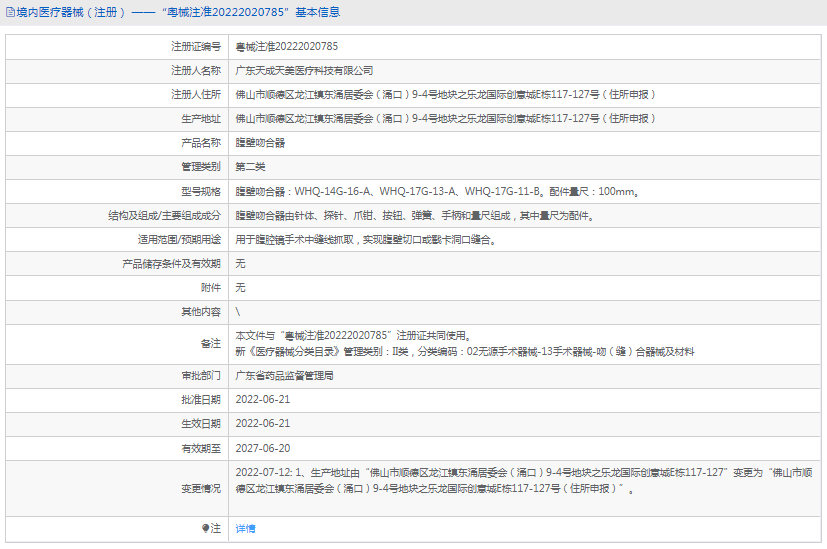Click the 生产地址 label

201,119
